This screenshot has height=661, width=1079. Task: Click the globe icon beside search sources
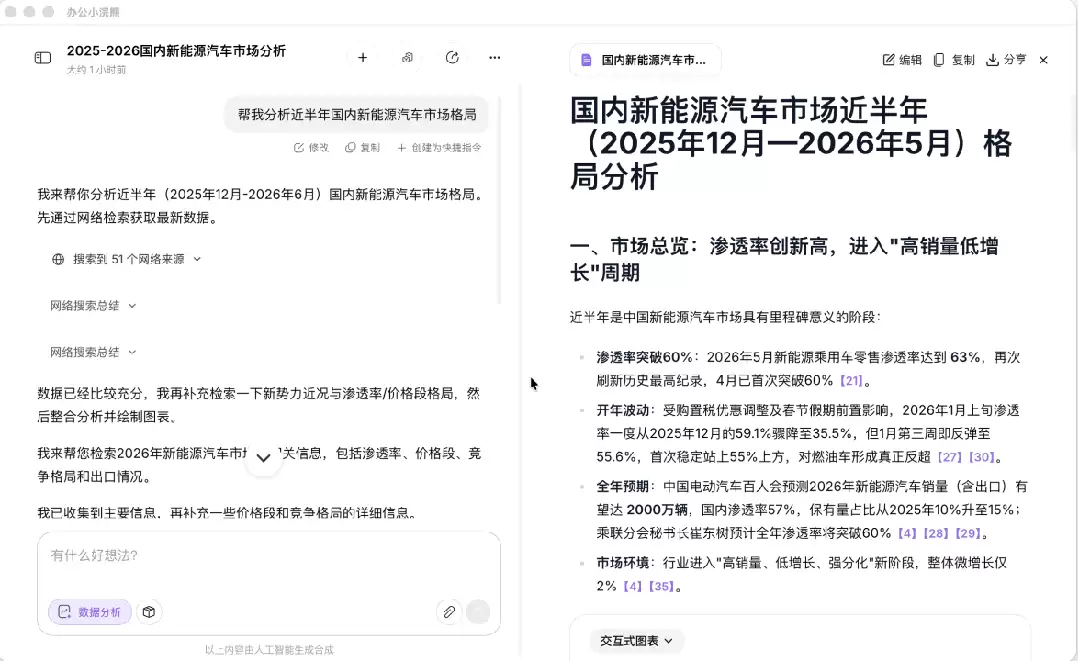[58, 259]
